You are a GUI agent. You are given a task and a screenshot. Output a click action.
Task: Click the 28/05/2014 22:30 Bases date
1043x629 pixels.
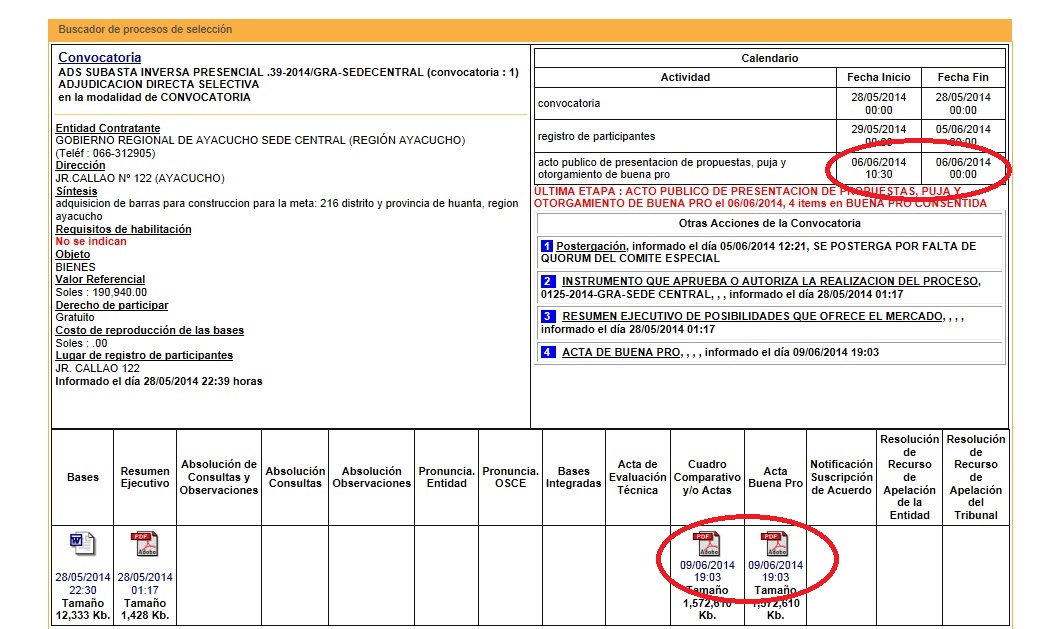tap(82, 584)
